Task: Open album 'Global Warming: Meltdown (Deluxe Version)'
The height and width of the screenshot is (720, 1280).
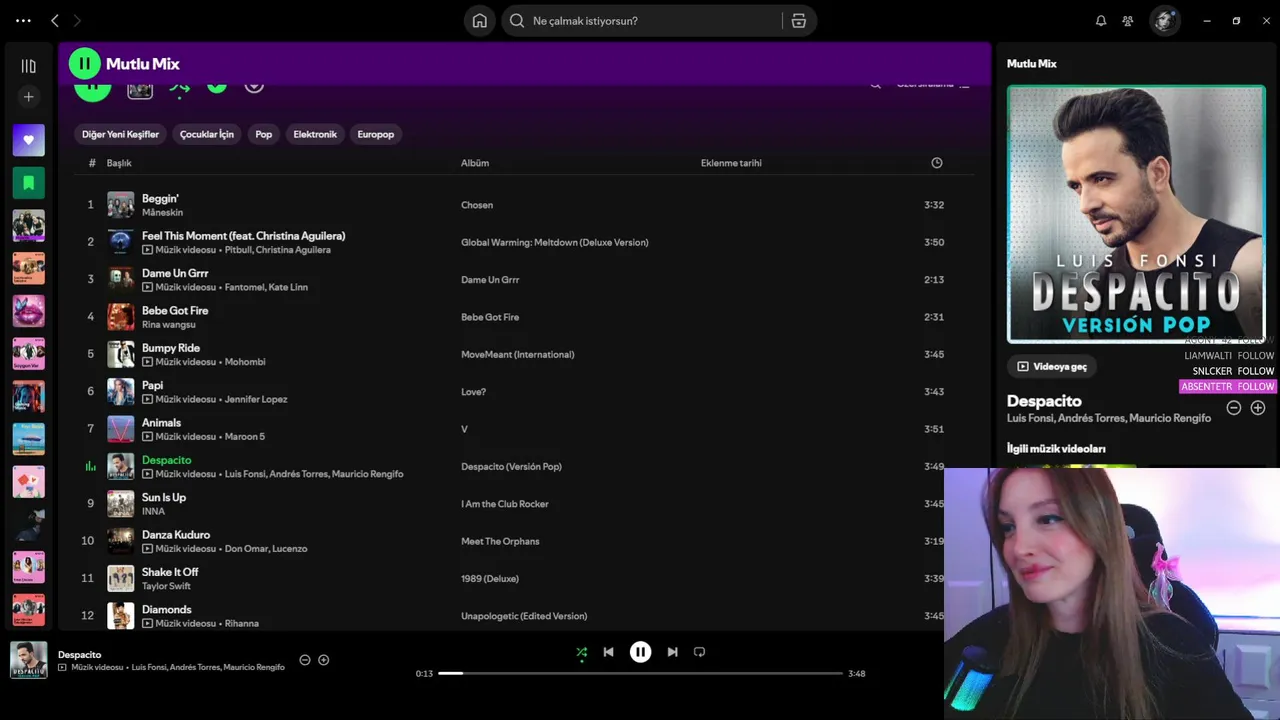Action: 555,242
